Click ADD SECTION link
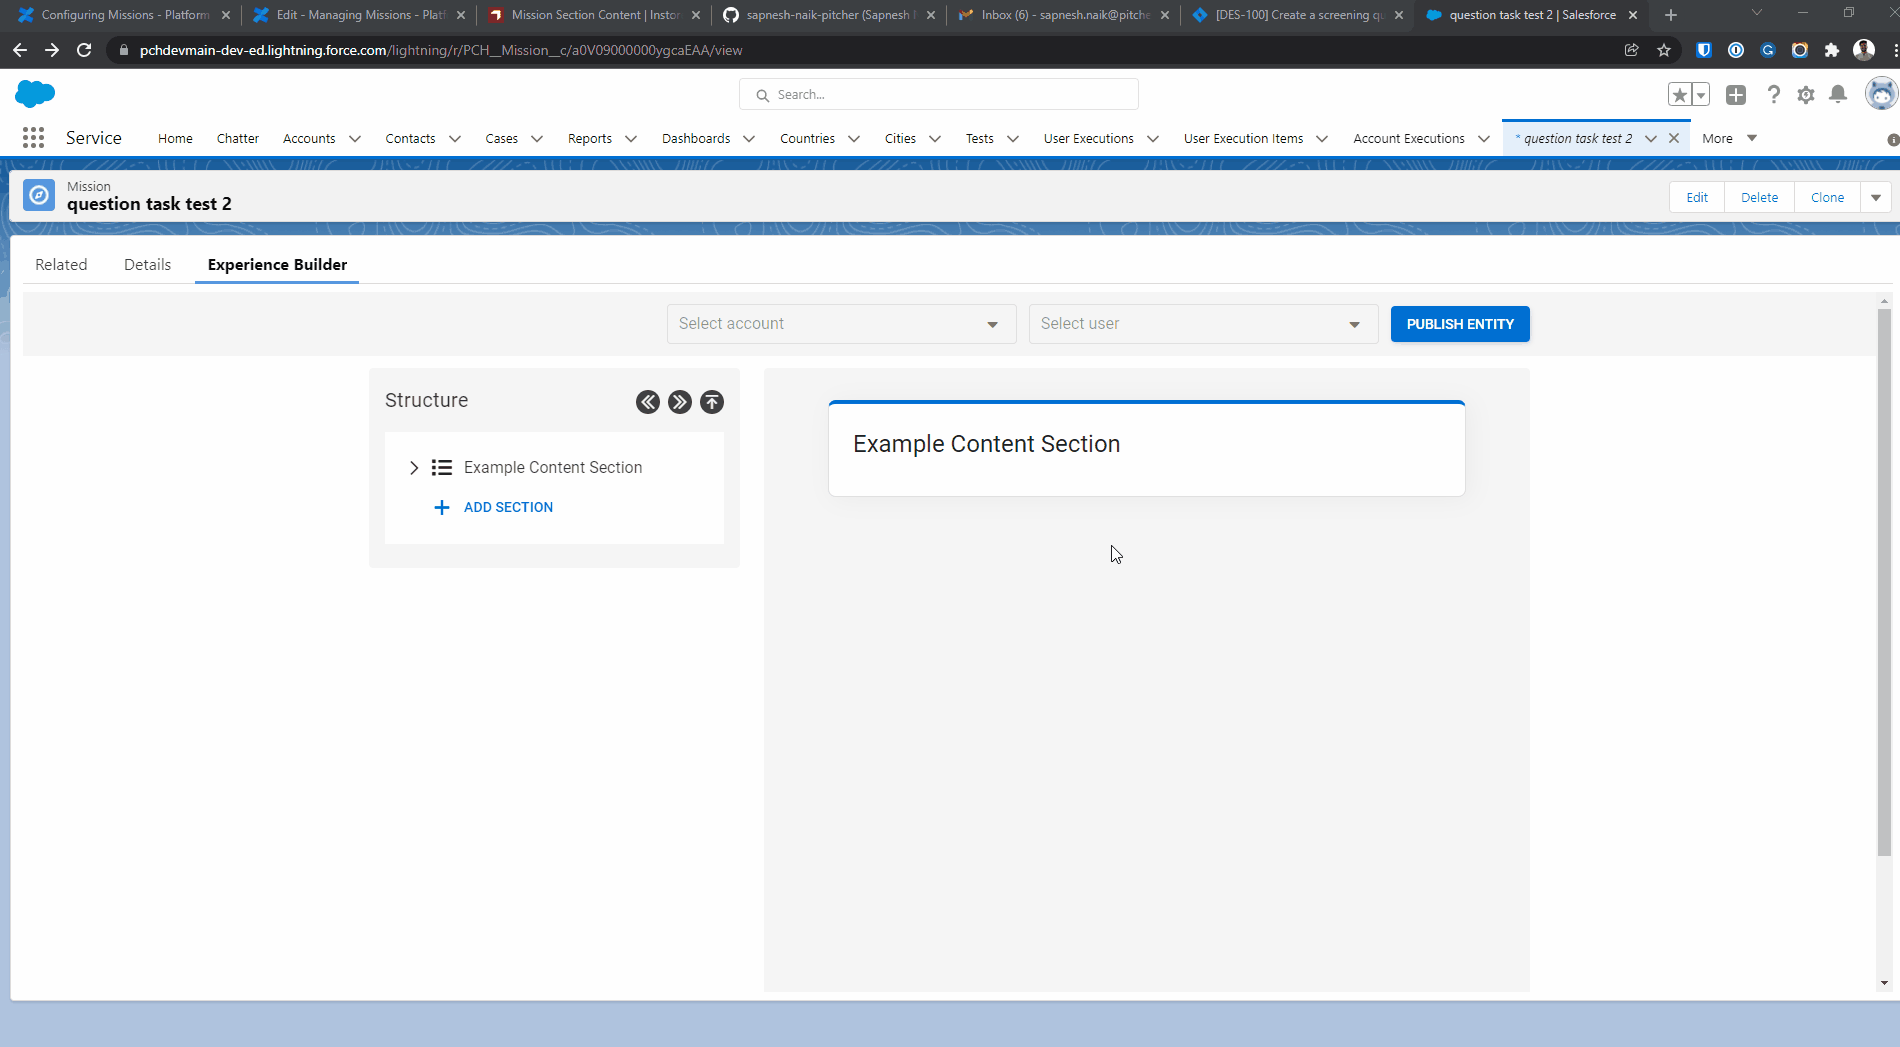Screen dimensions: 1900x1047 (x=507, y=508)
